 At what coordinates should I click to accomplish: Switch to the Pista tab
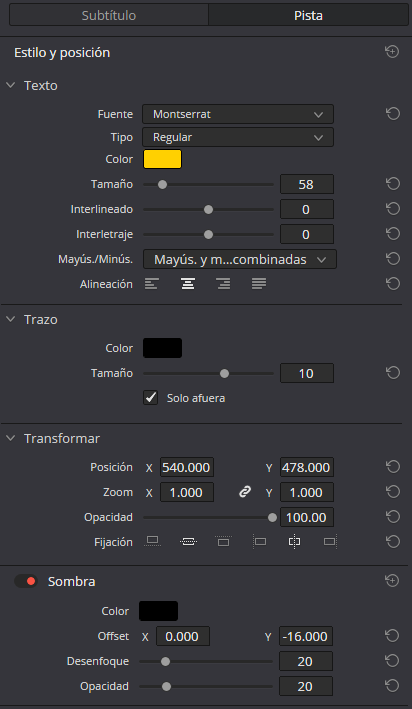tap(308, 15)
